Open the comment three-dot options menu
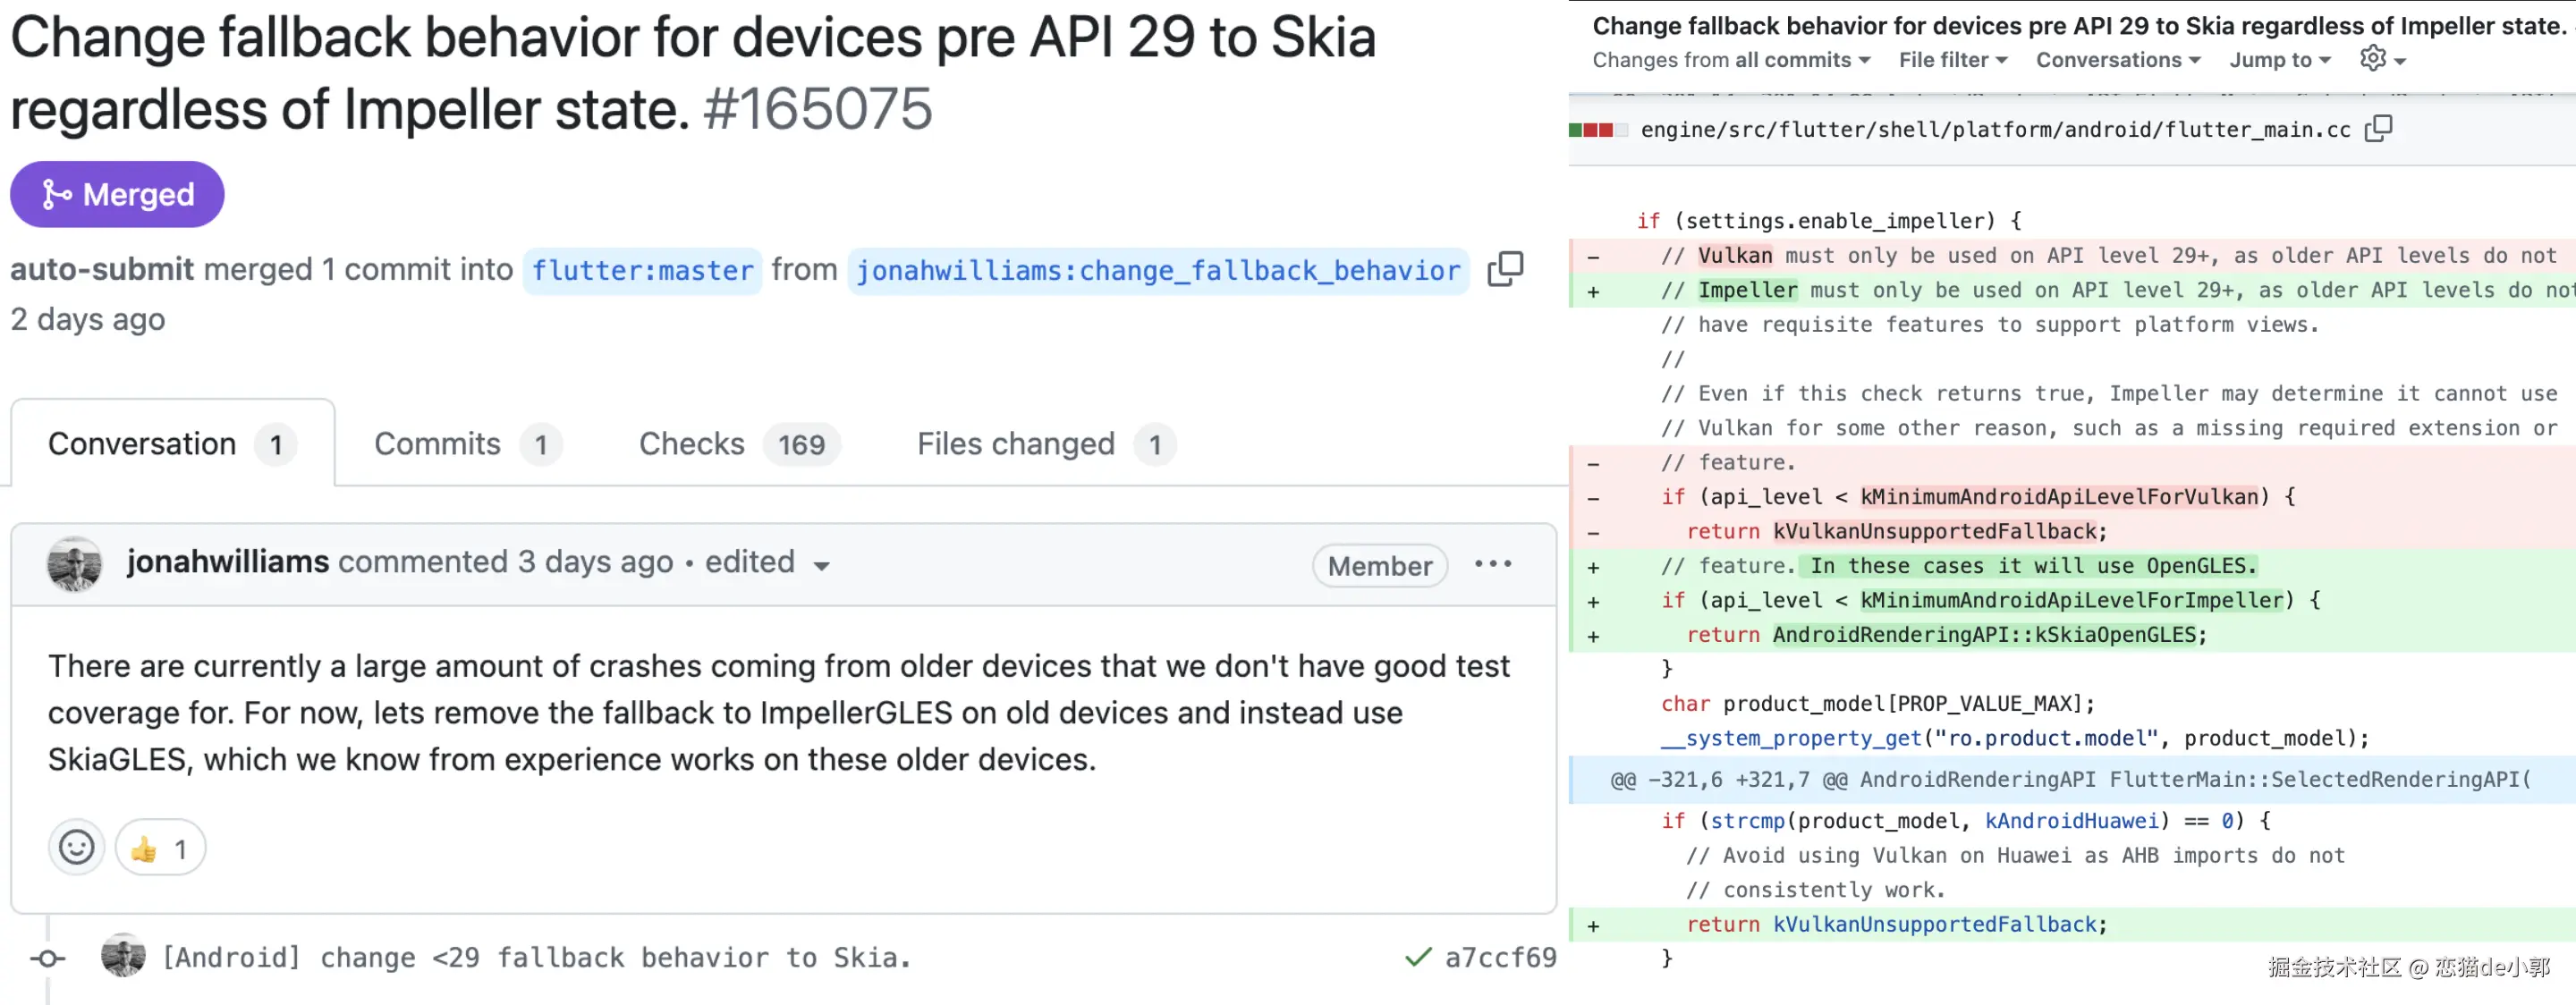This screenshot has width=2576, height=1005. pyautogui.click(x=1493, y=564)
